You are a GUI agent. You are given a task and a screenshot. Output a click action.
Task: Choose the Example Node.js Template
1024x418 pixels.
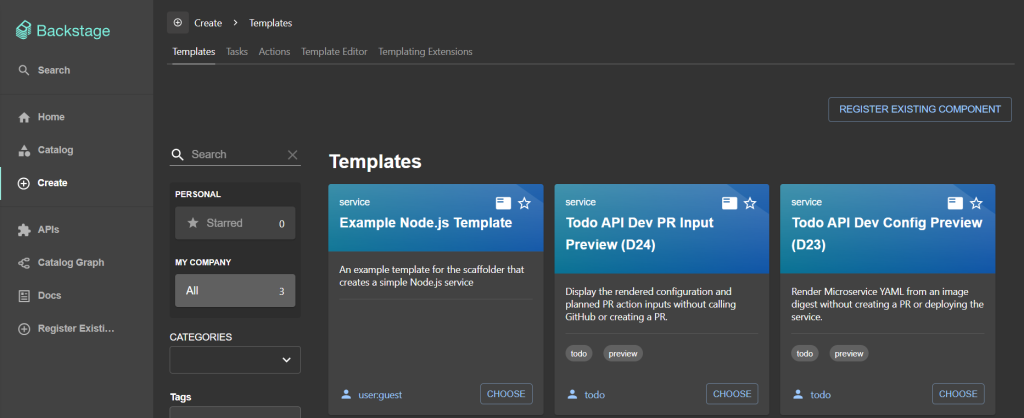pyautogui.click(x=506, y=394)
